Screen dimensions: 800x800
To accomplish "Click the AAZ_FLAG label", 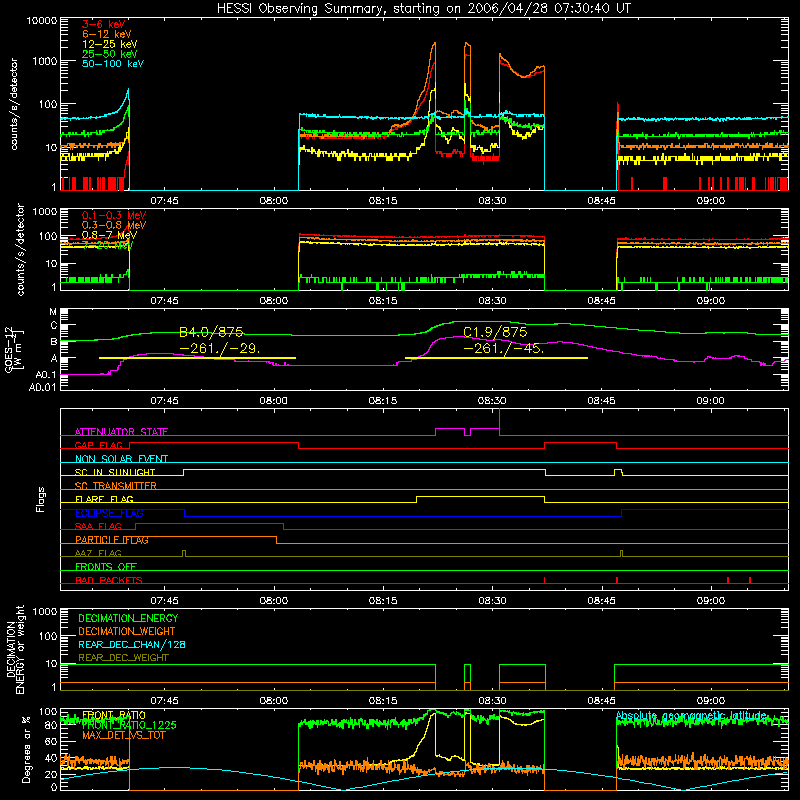I will coord(98,553).
